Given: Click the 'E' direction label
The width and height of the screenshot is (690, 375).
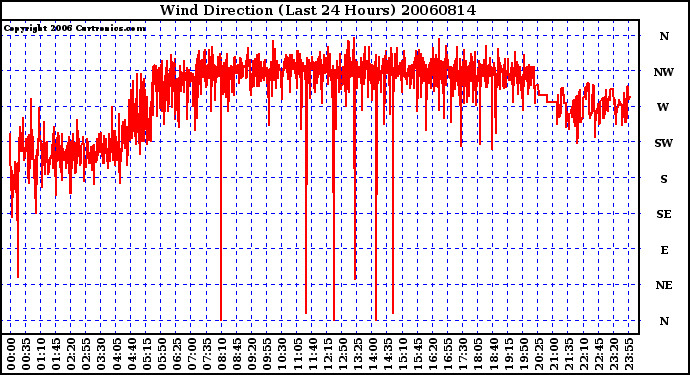Looking at the screenshot, I should (664, 250).
